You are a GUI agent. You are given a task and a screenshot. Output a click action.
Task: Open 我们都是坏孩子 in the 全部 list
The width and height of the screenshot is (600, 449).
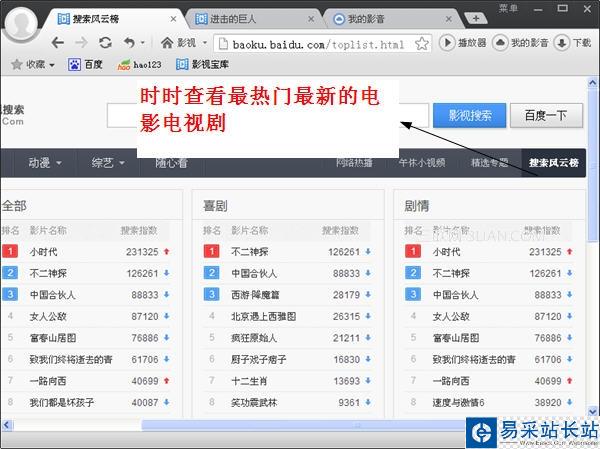[62, 402]
